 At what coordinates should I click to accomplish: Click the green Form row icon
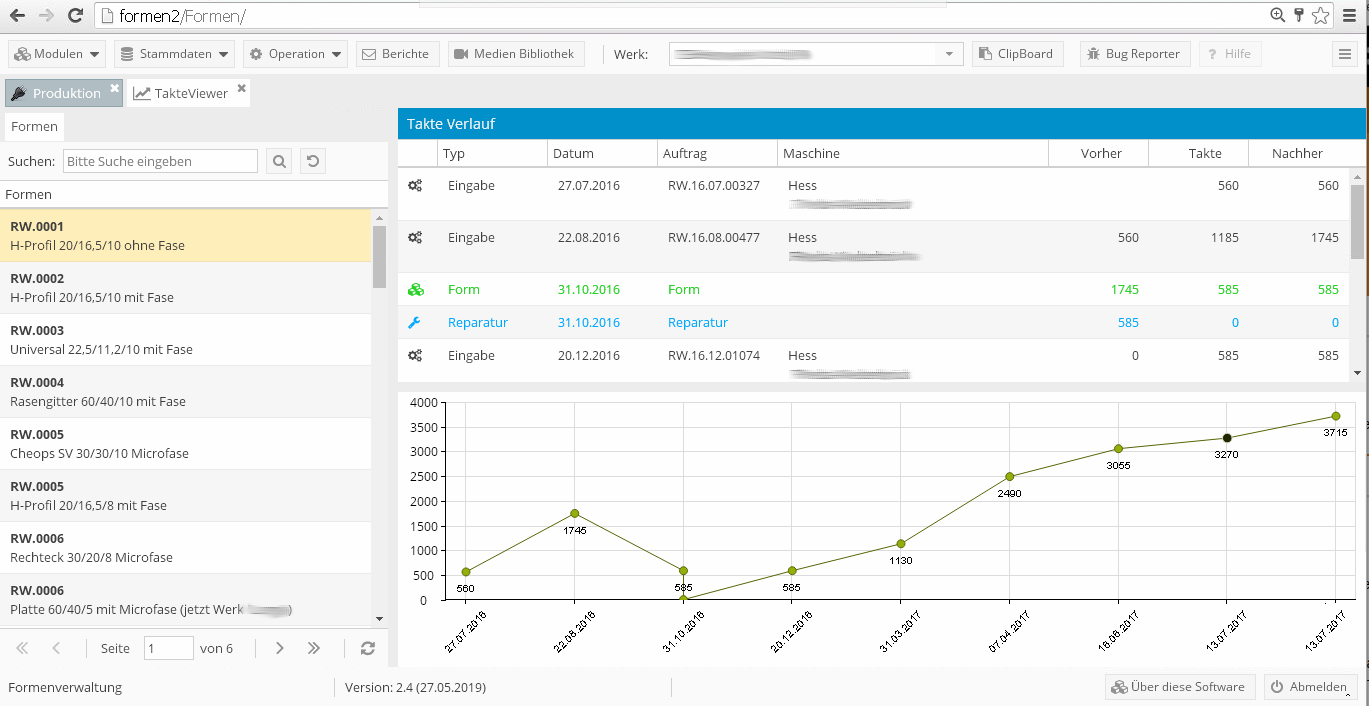[415, 289]
